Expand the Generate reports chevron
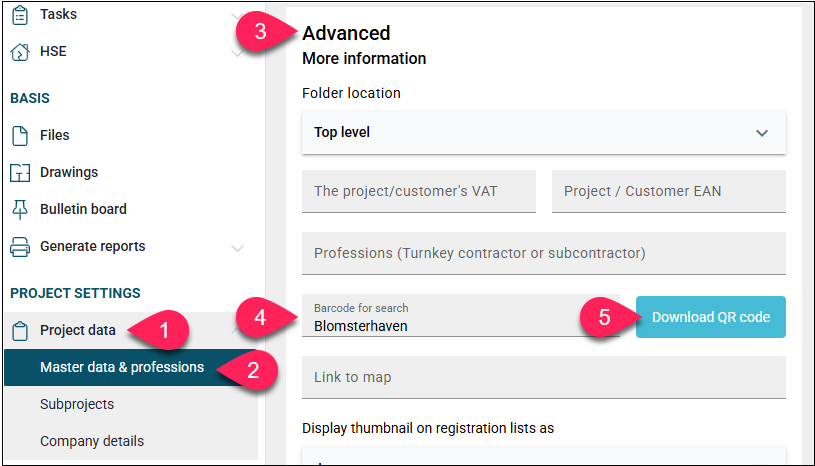The width and height of the screenshot is (815, 466). click(x=237, y=248)
